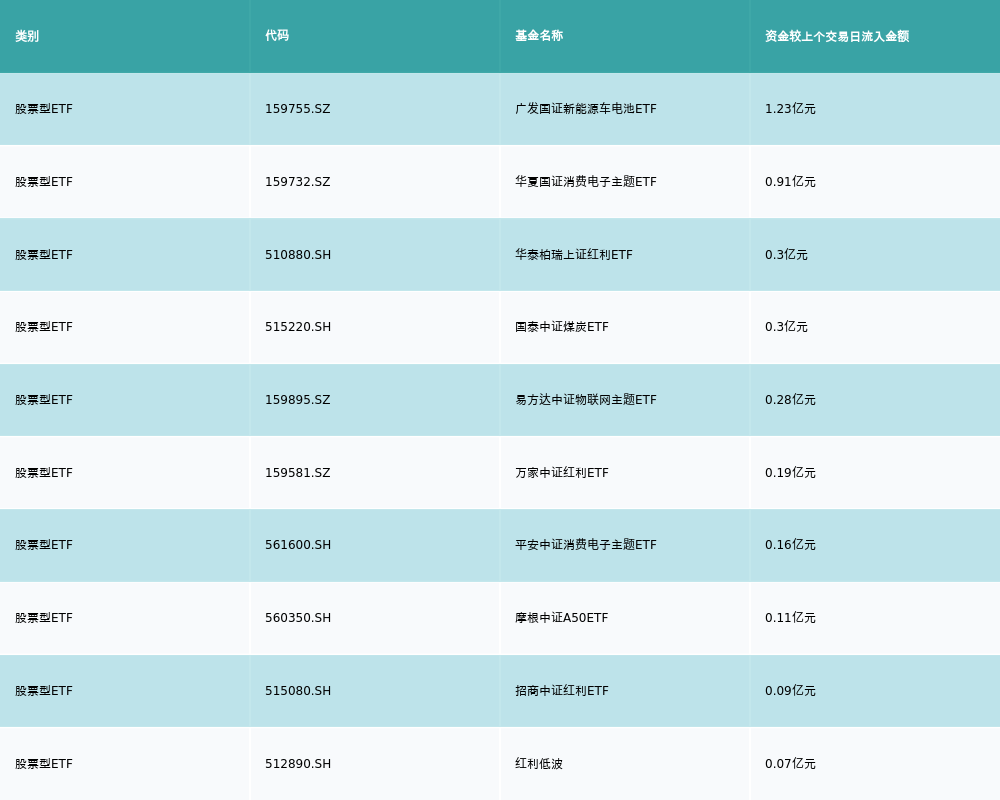Select fund name 摩根中证A50ETF
The image size is (1000, 800).
[x=562, y=618]
